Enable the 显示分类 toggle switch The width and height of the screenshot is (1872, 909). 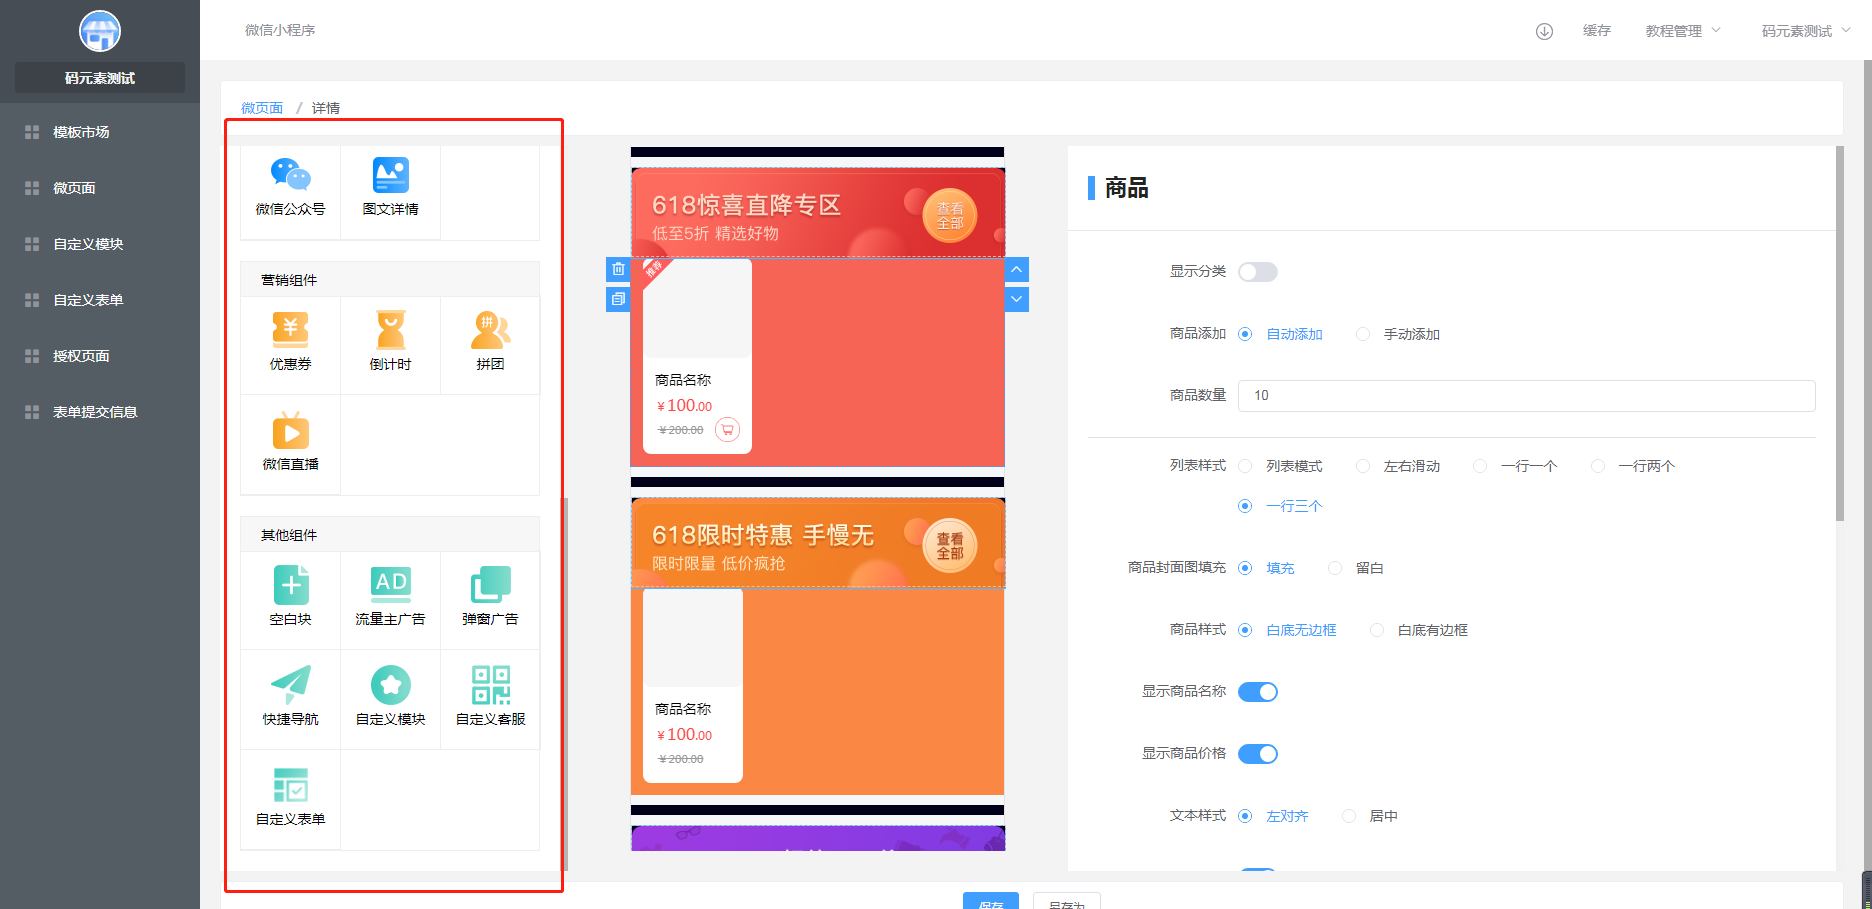(1257, 272)
